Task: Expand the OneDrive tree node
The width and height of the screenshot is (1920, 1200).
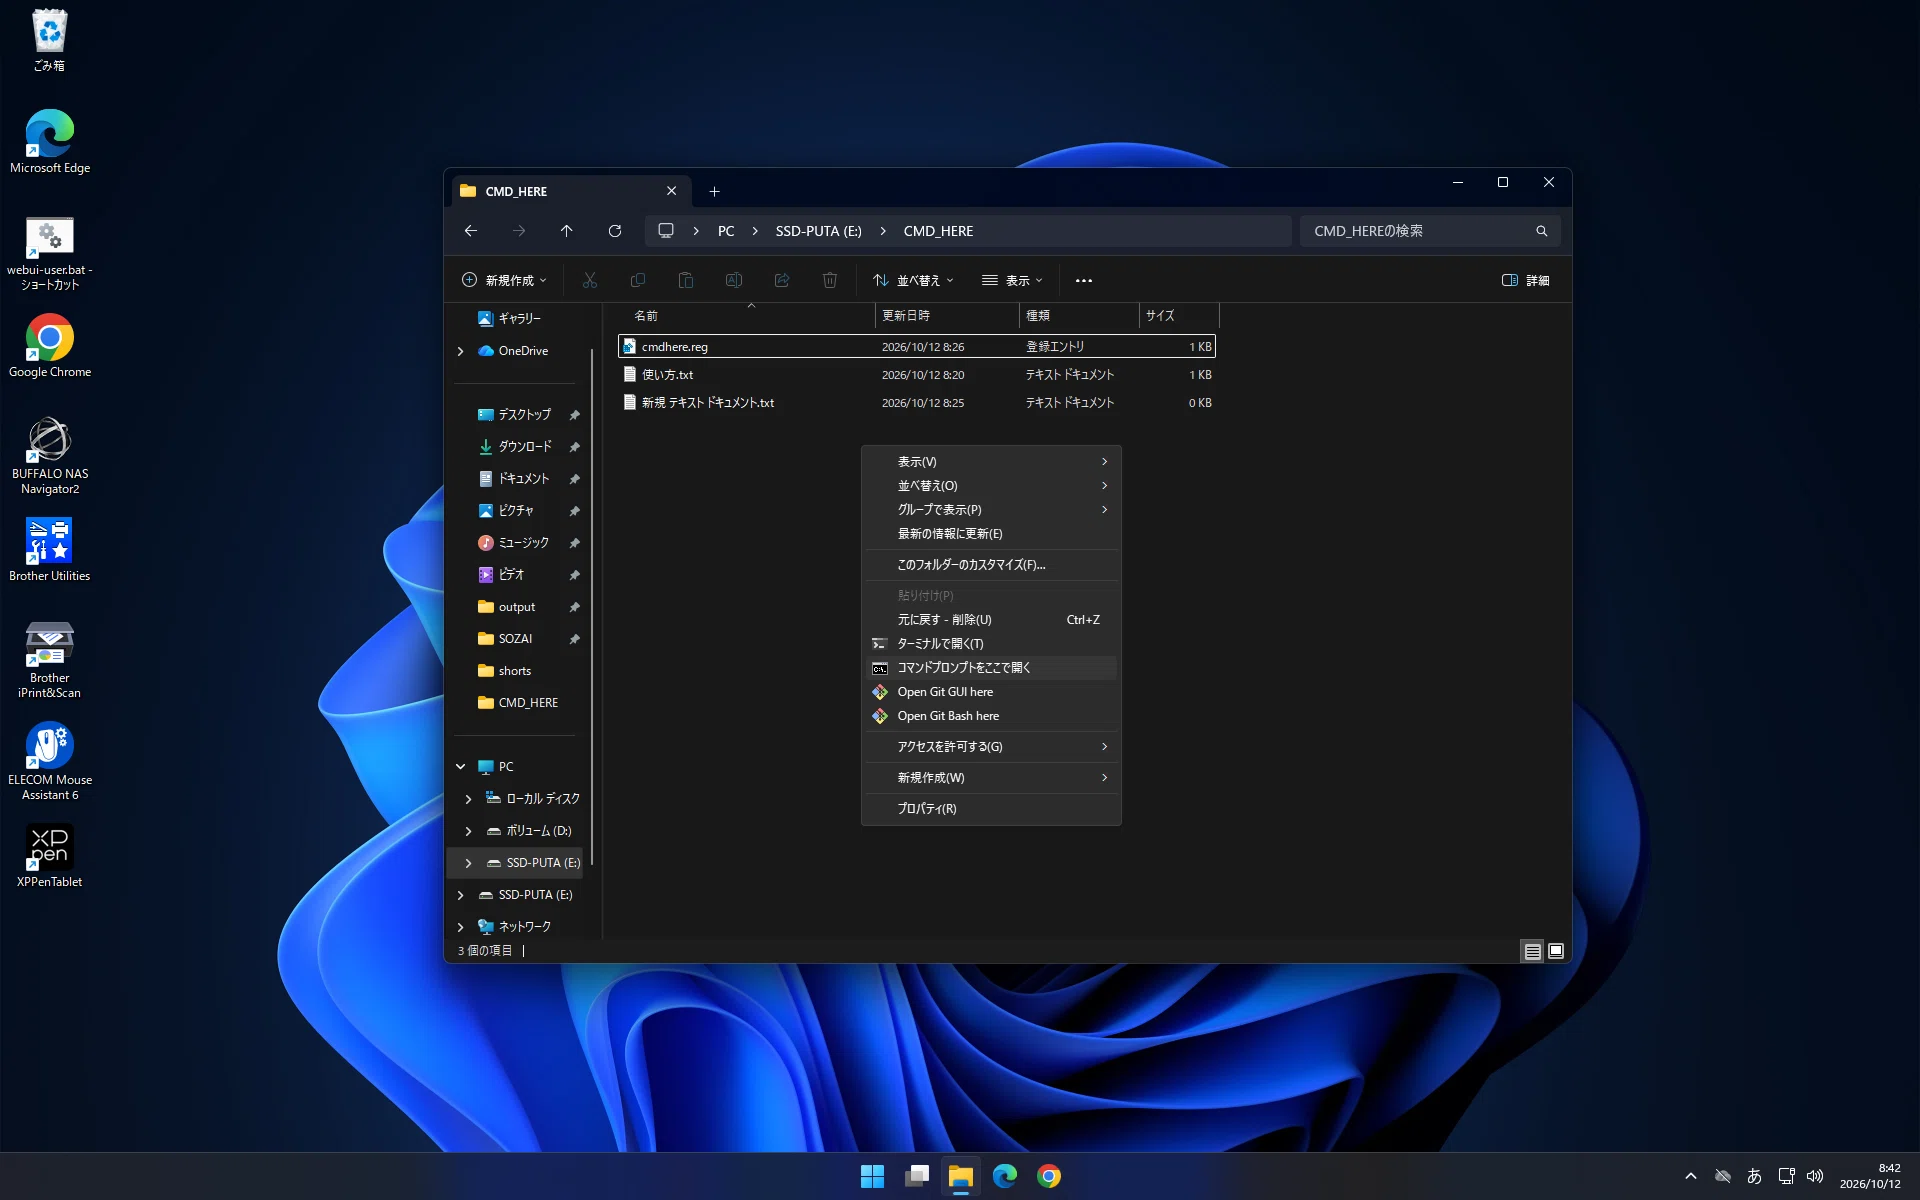Action: pyautogui.click(x=461, y=351)
